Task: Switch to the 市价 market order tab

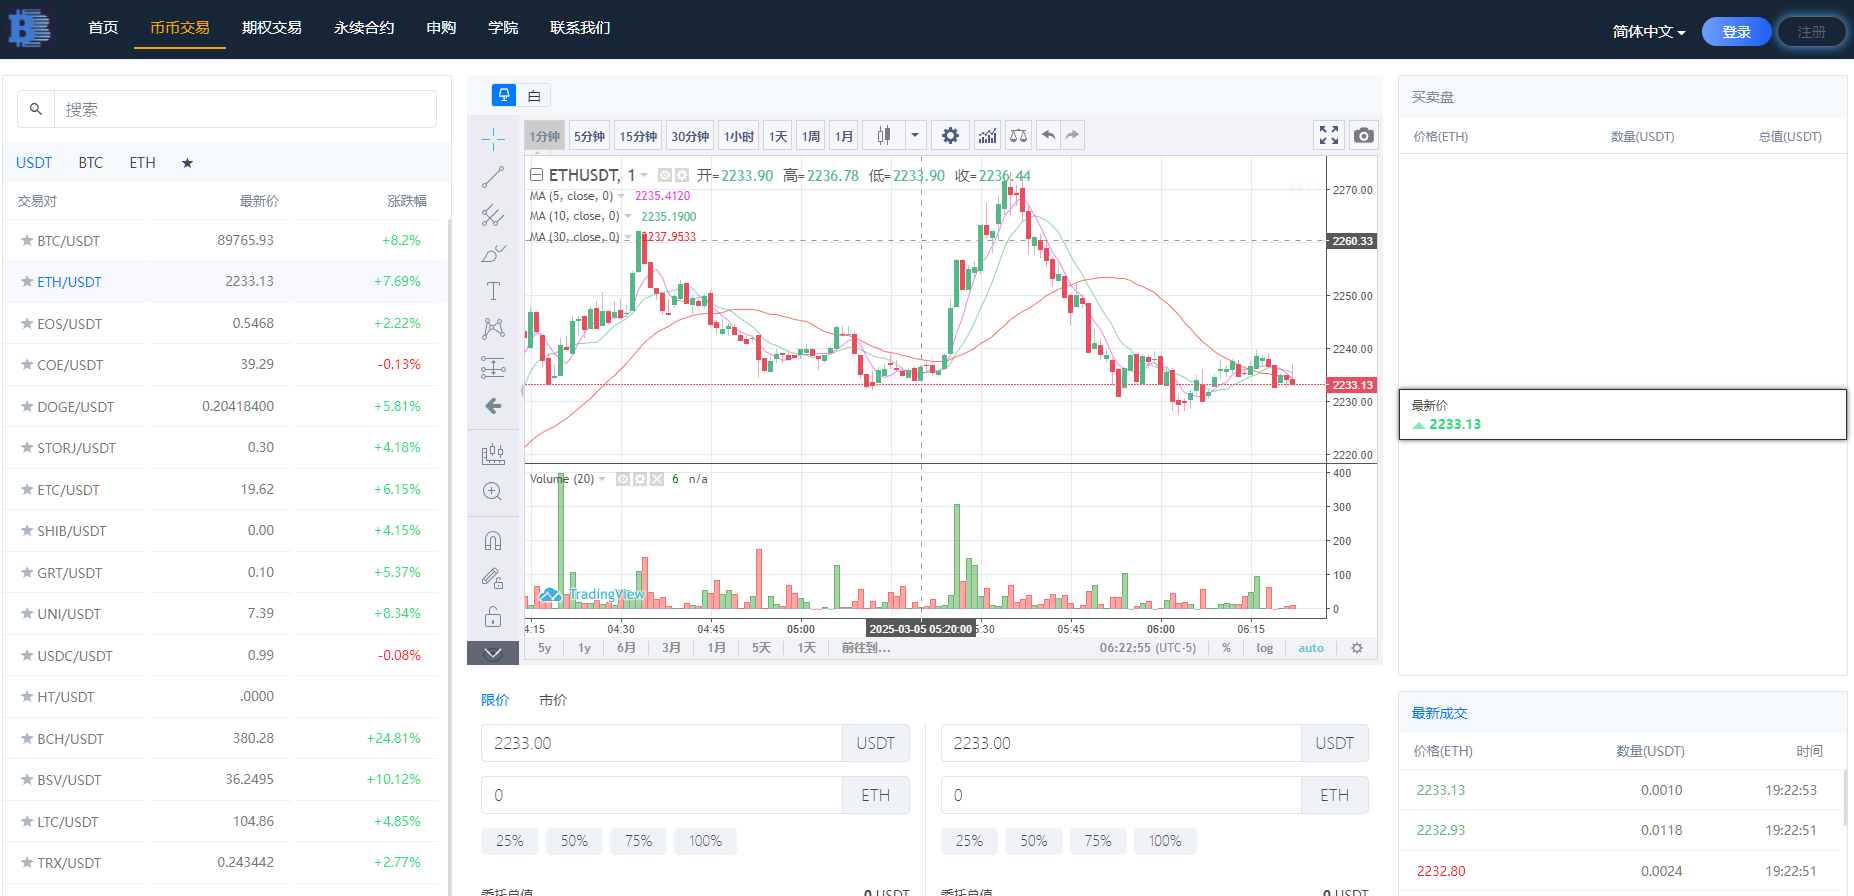Action: (553, 700)
